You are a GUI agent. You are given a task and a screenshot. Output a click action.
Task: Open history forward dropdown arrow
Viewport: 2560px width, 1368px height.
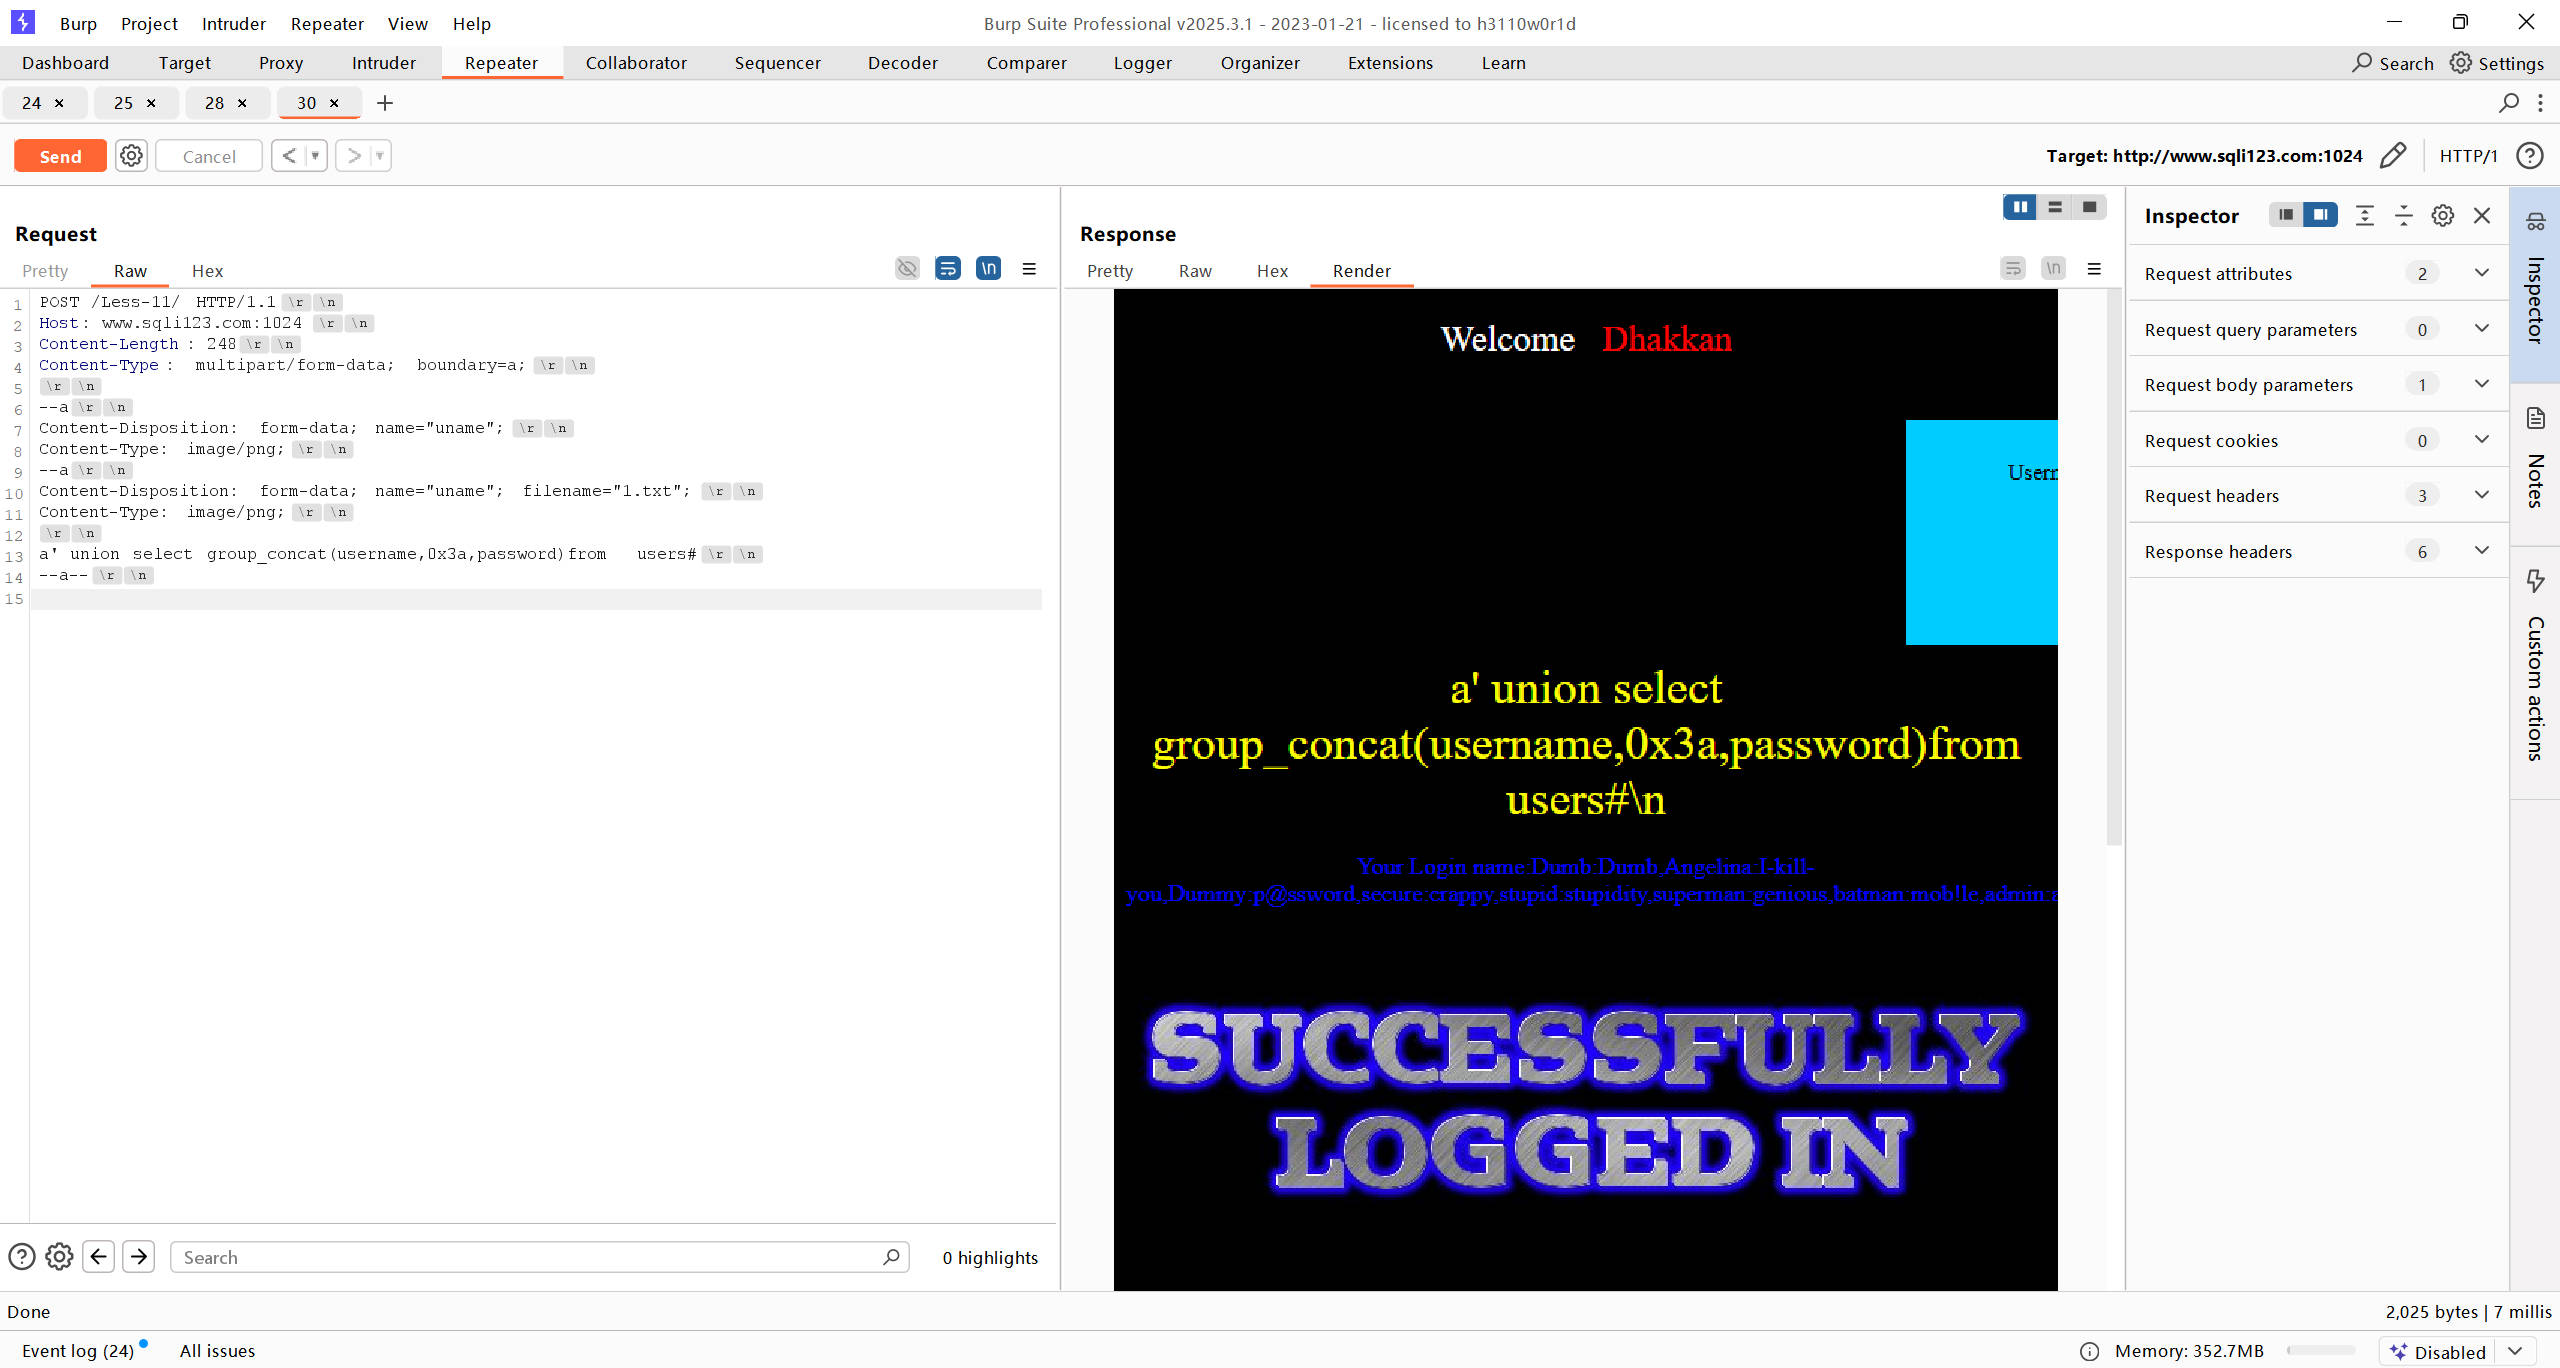tap(380, 156)
